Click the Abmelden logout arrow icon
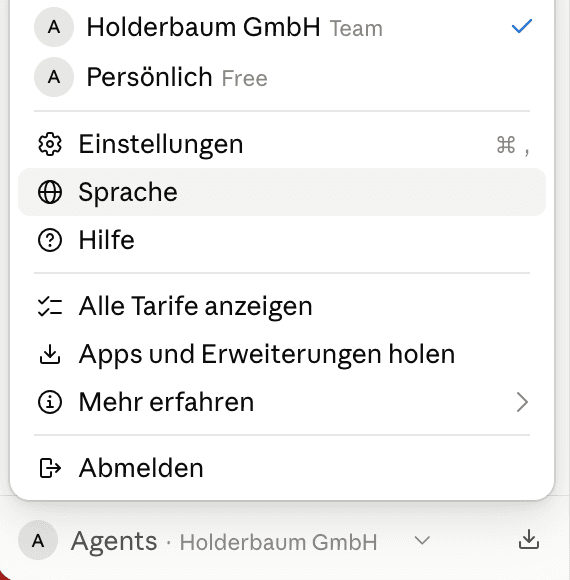 pos(50,468)
